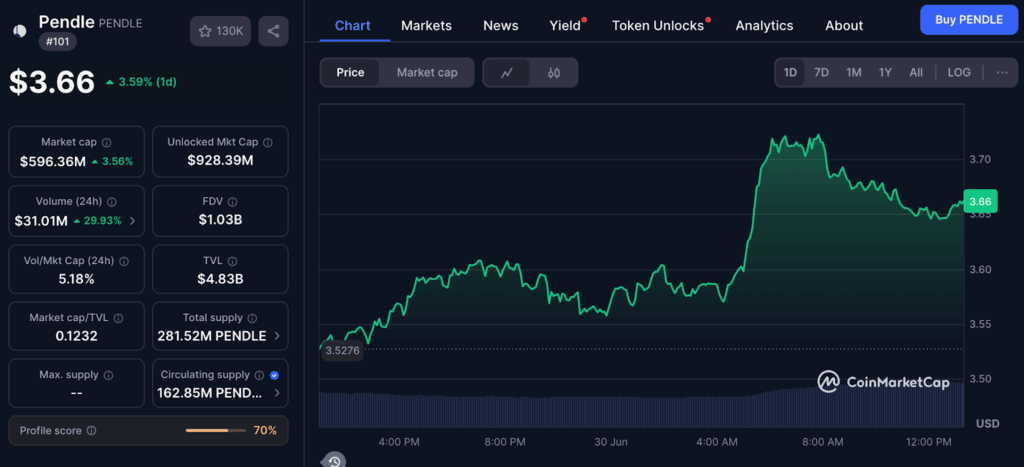Expand Volume (24h) details chevron
This screenshot has height=467, width=1024.
click(133, 221)
